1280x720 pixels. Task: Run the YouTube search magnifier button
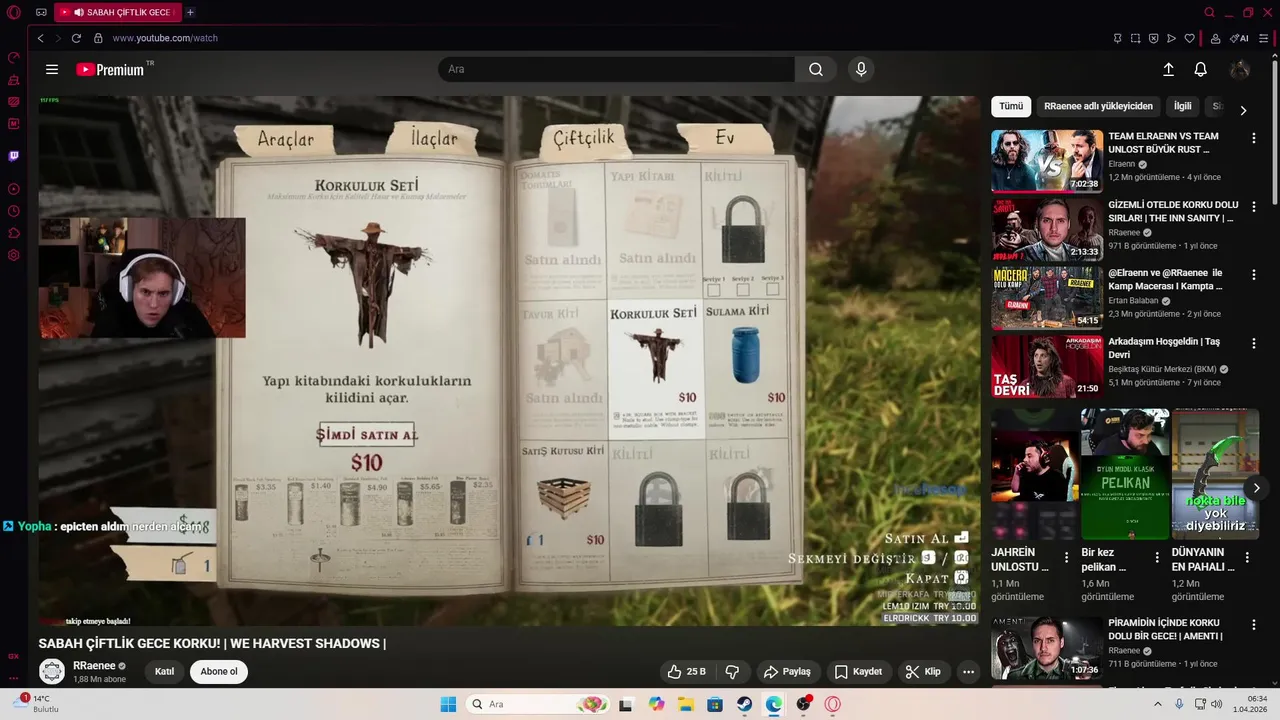(816, 69)
